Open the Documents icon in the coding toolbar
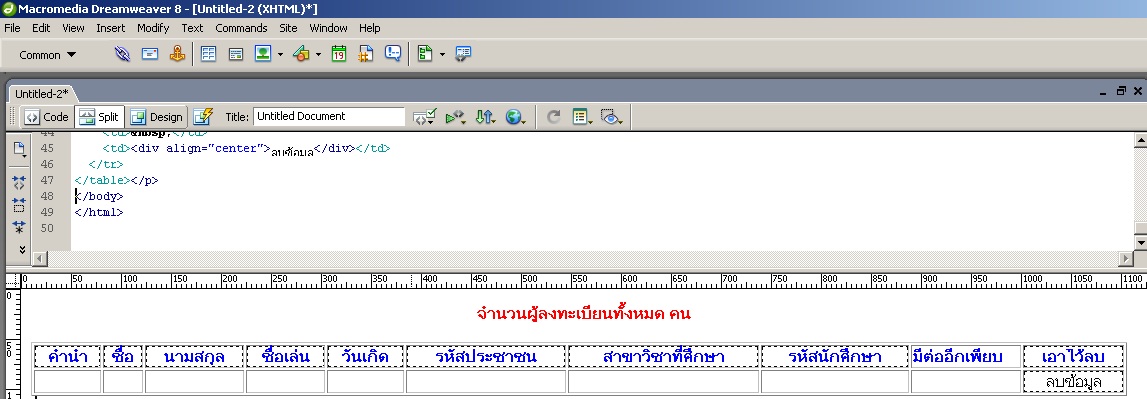The image size is (1147, 399). [x=20, y=149]
